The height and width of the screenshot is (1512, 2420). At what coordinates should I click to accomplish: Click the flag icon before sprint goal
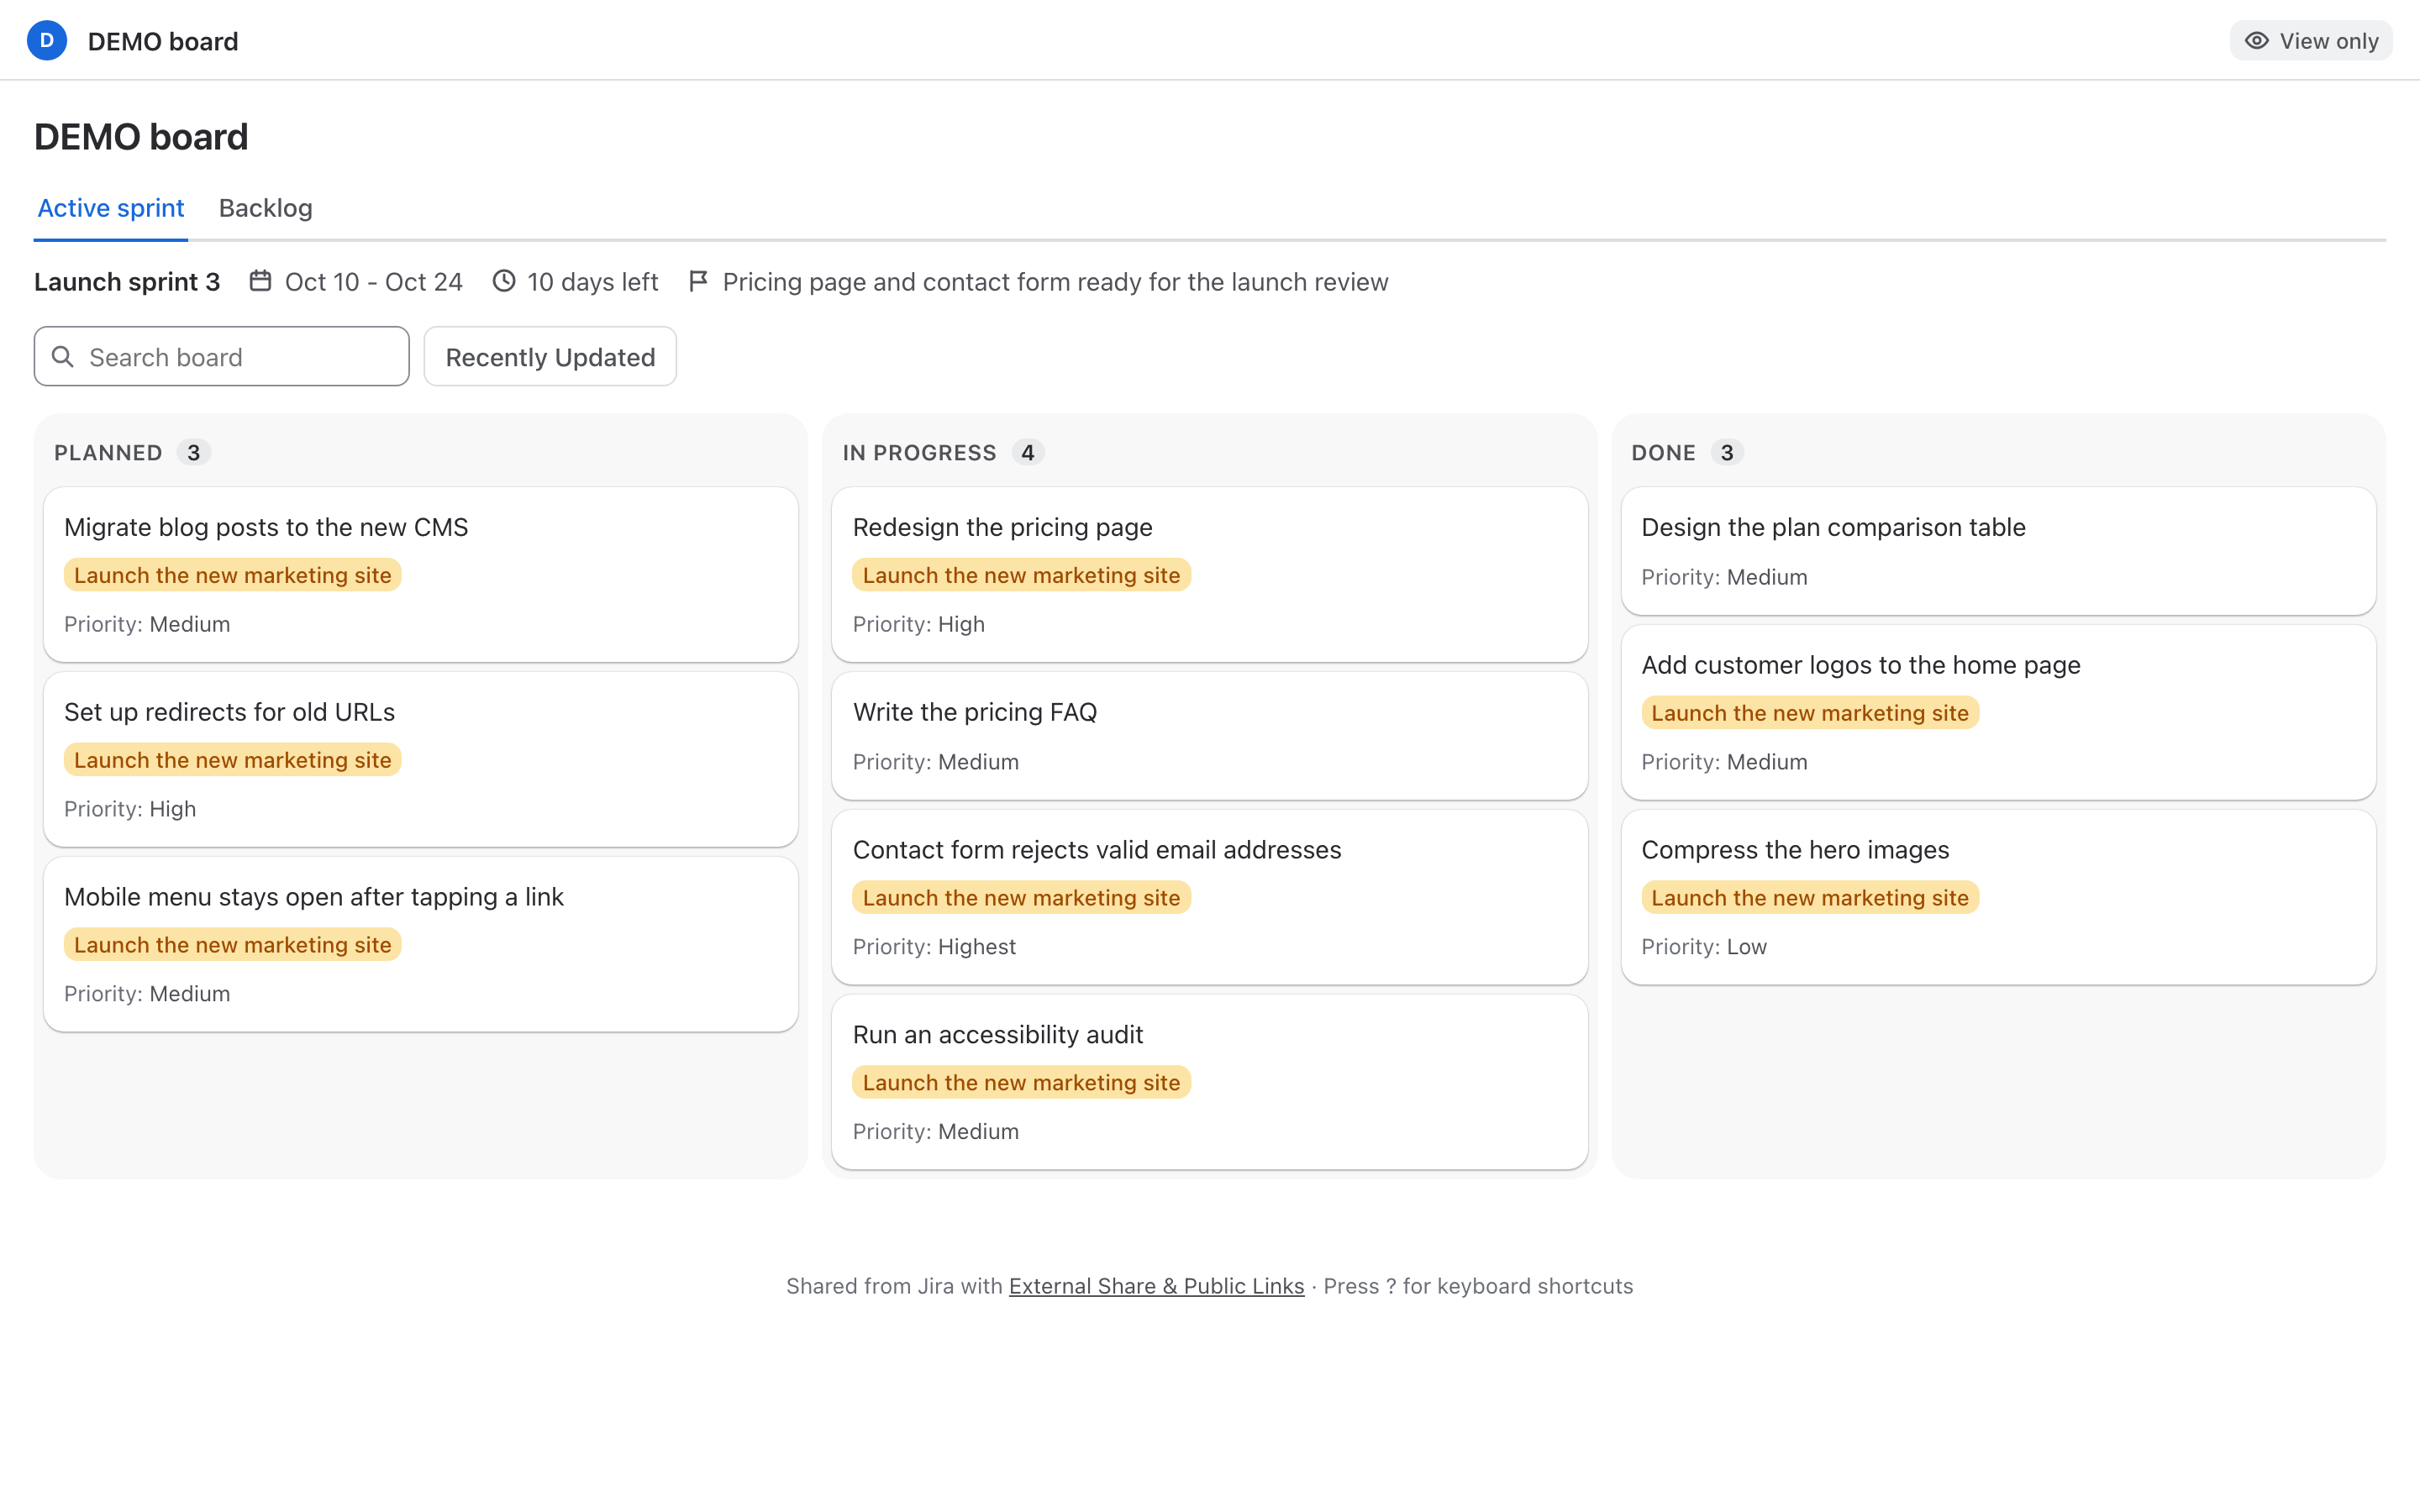pyautogui.click(x=698, y=281)
